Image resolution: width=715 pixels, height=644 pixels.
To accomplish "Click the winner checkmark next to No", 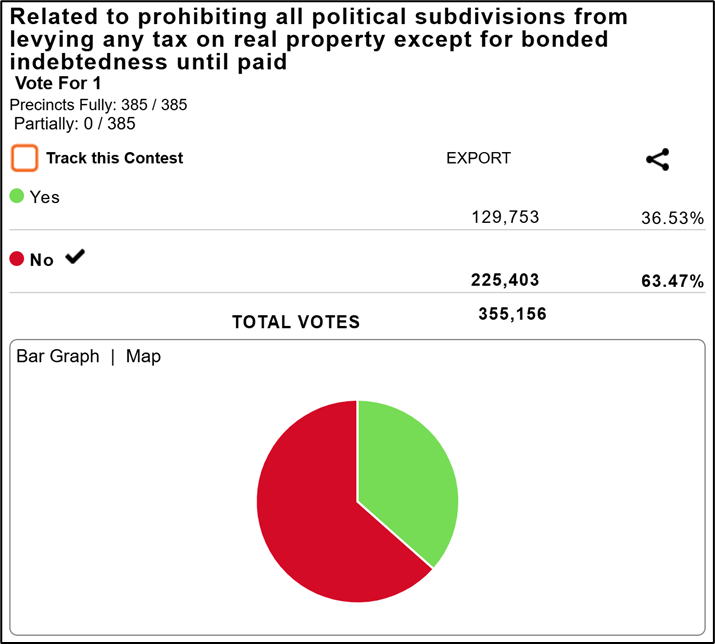I will 75,257.
